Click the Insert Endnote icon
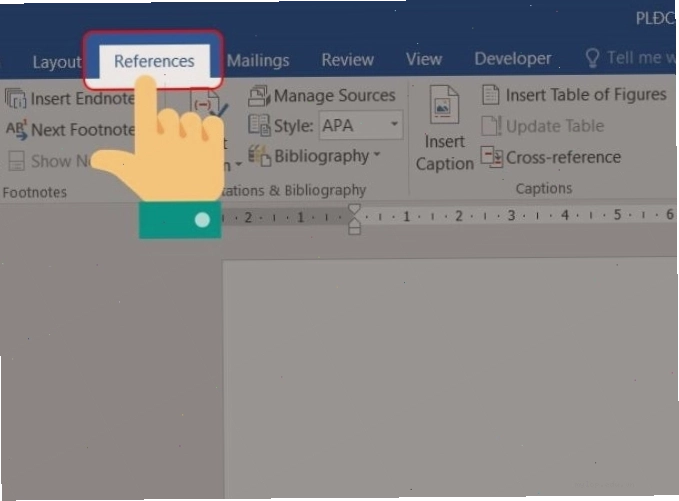The image size is (679, 501). click(x=16, y=98)
